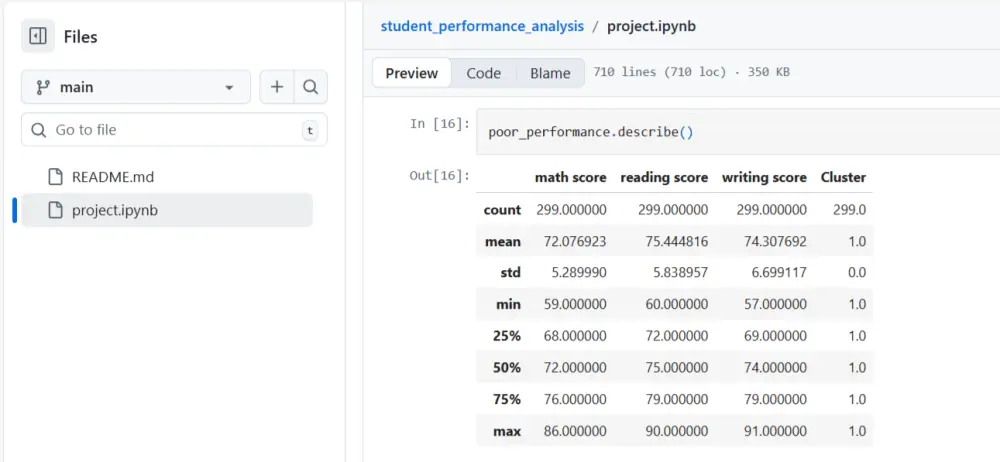The height and width of the screenshot is (462, 1000).
Task: Click the In [16] input label
Action: click(439, 124)
